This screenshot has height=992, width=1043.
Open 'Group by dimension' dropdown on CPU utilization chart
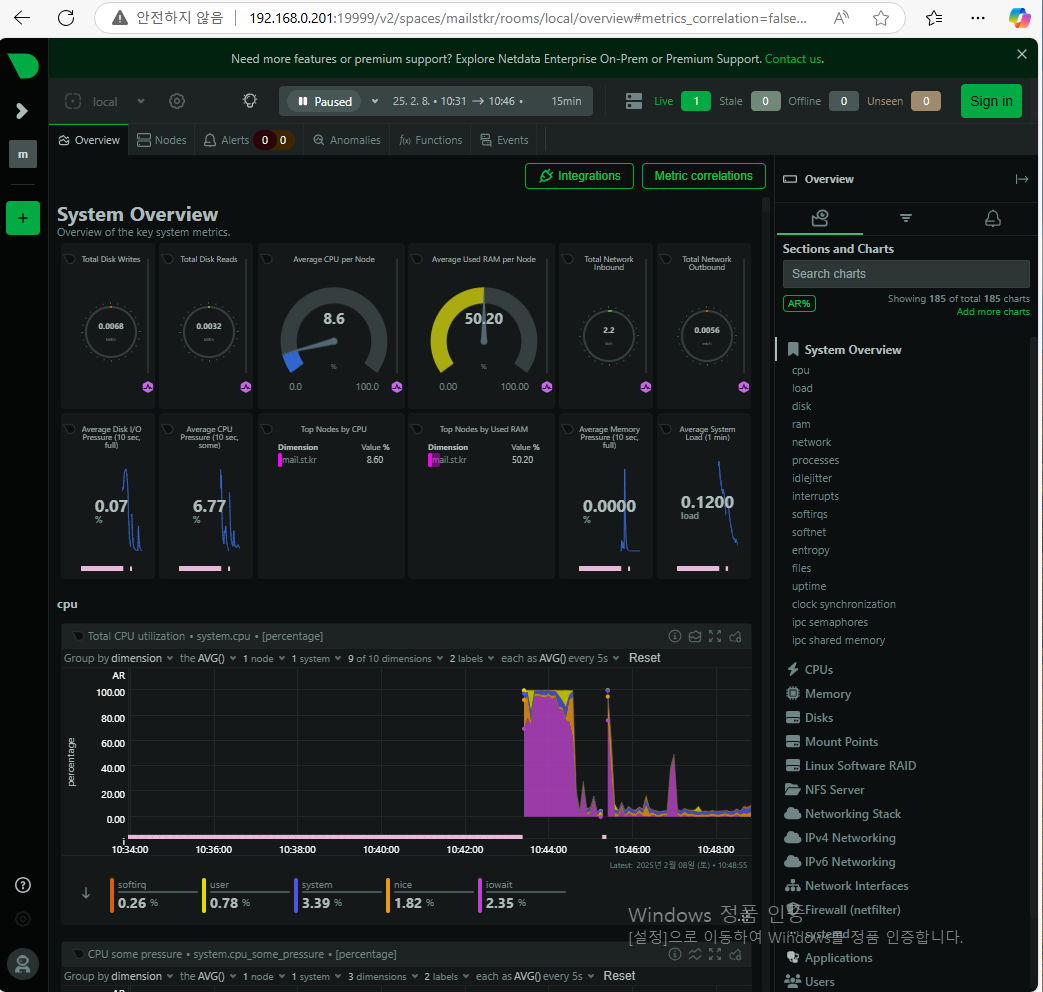coord(118,658)
